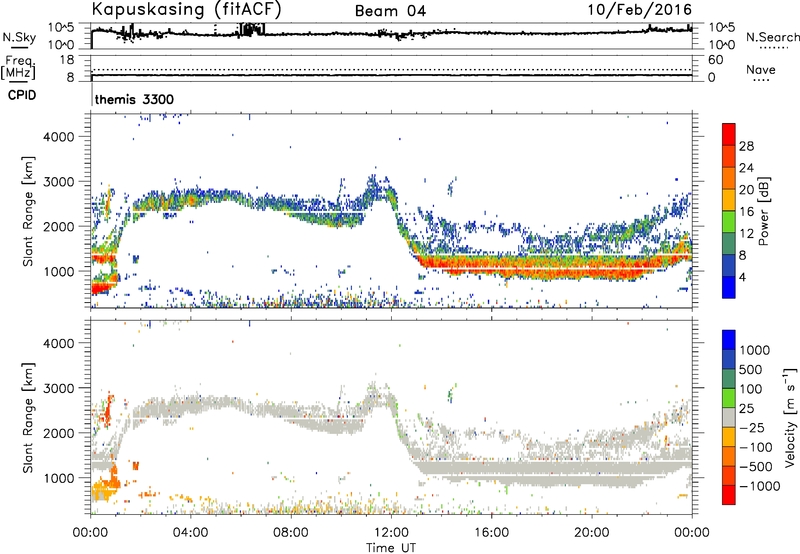
Task: Click the 12 tick on the Power colorbar
Action: [746, 234]
